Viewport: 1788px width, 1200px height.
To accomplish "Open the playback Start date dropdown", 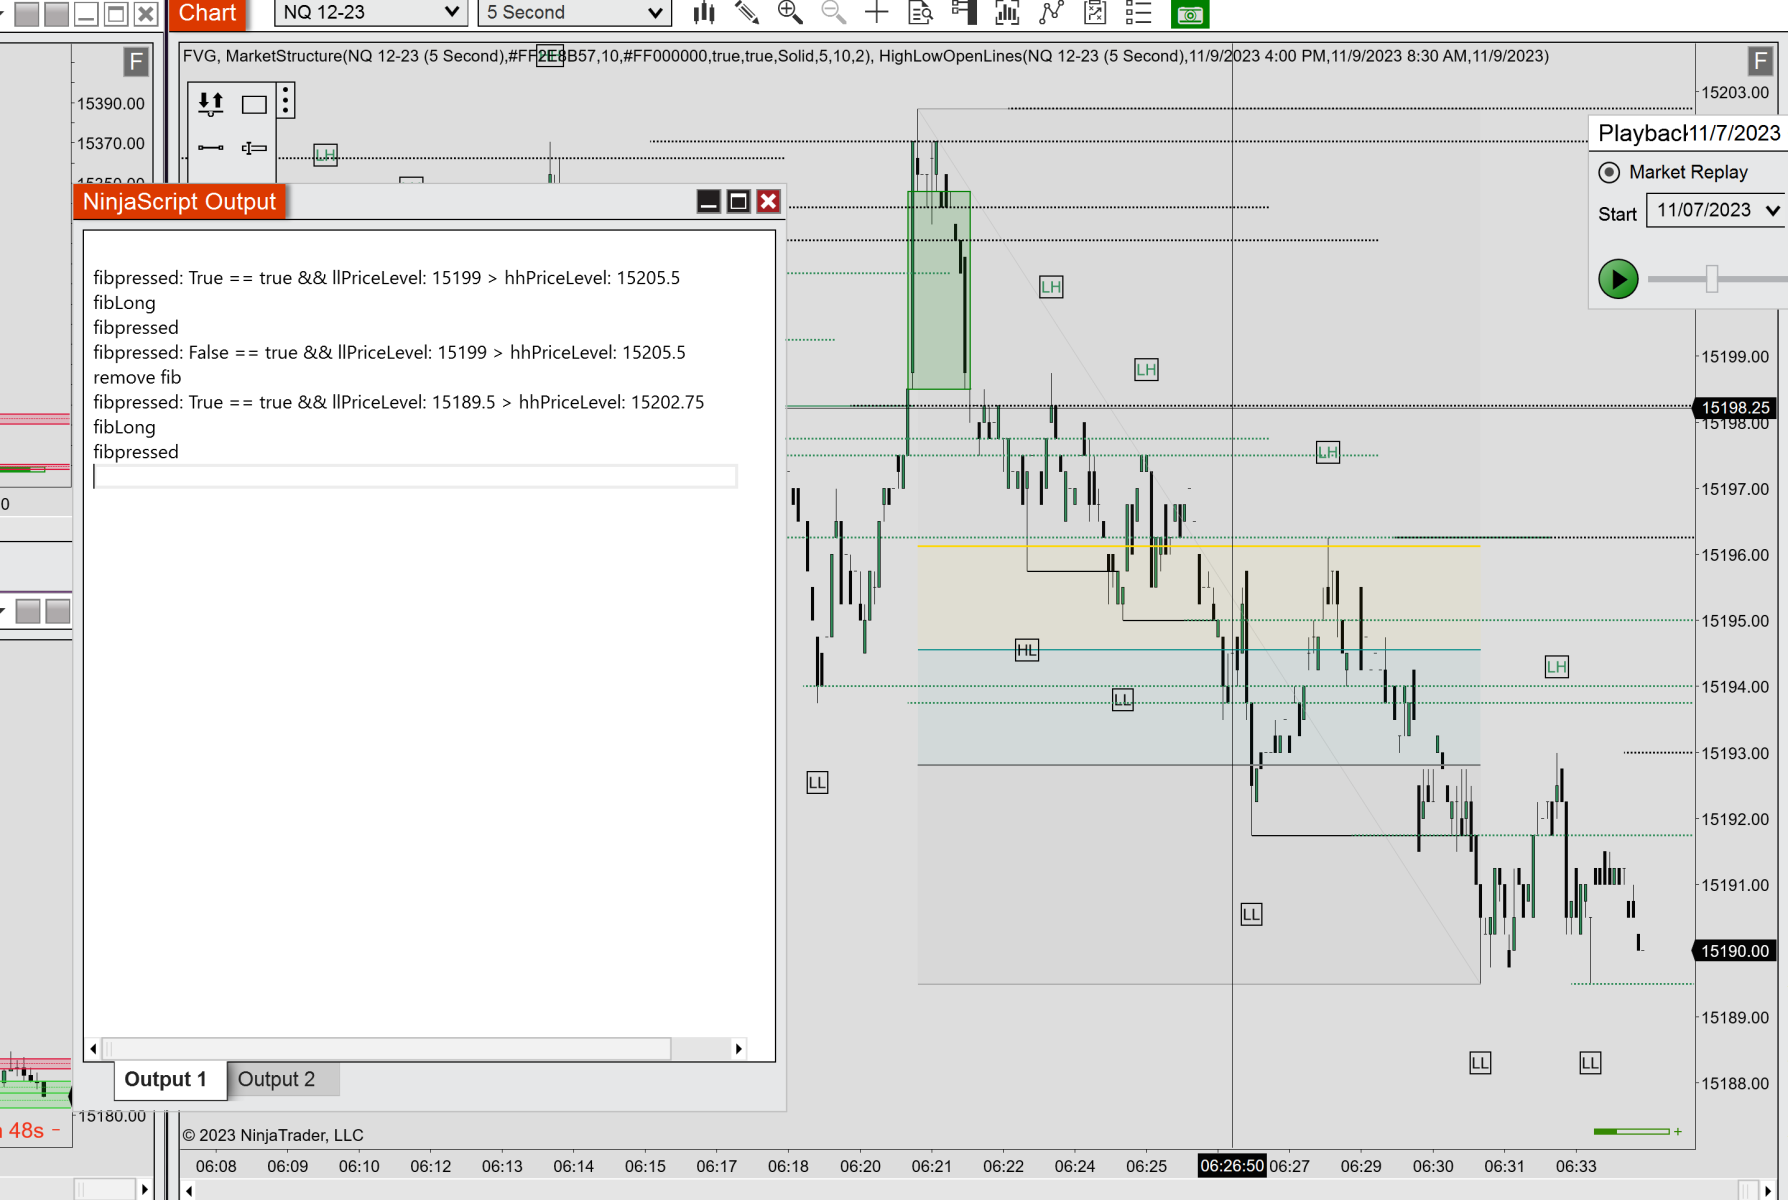I will pyautogui.click(x=1715, y=210).
